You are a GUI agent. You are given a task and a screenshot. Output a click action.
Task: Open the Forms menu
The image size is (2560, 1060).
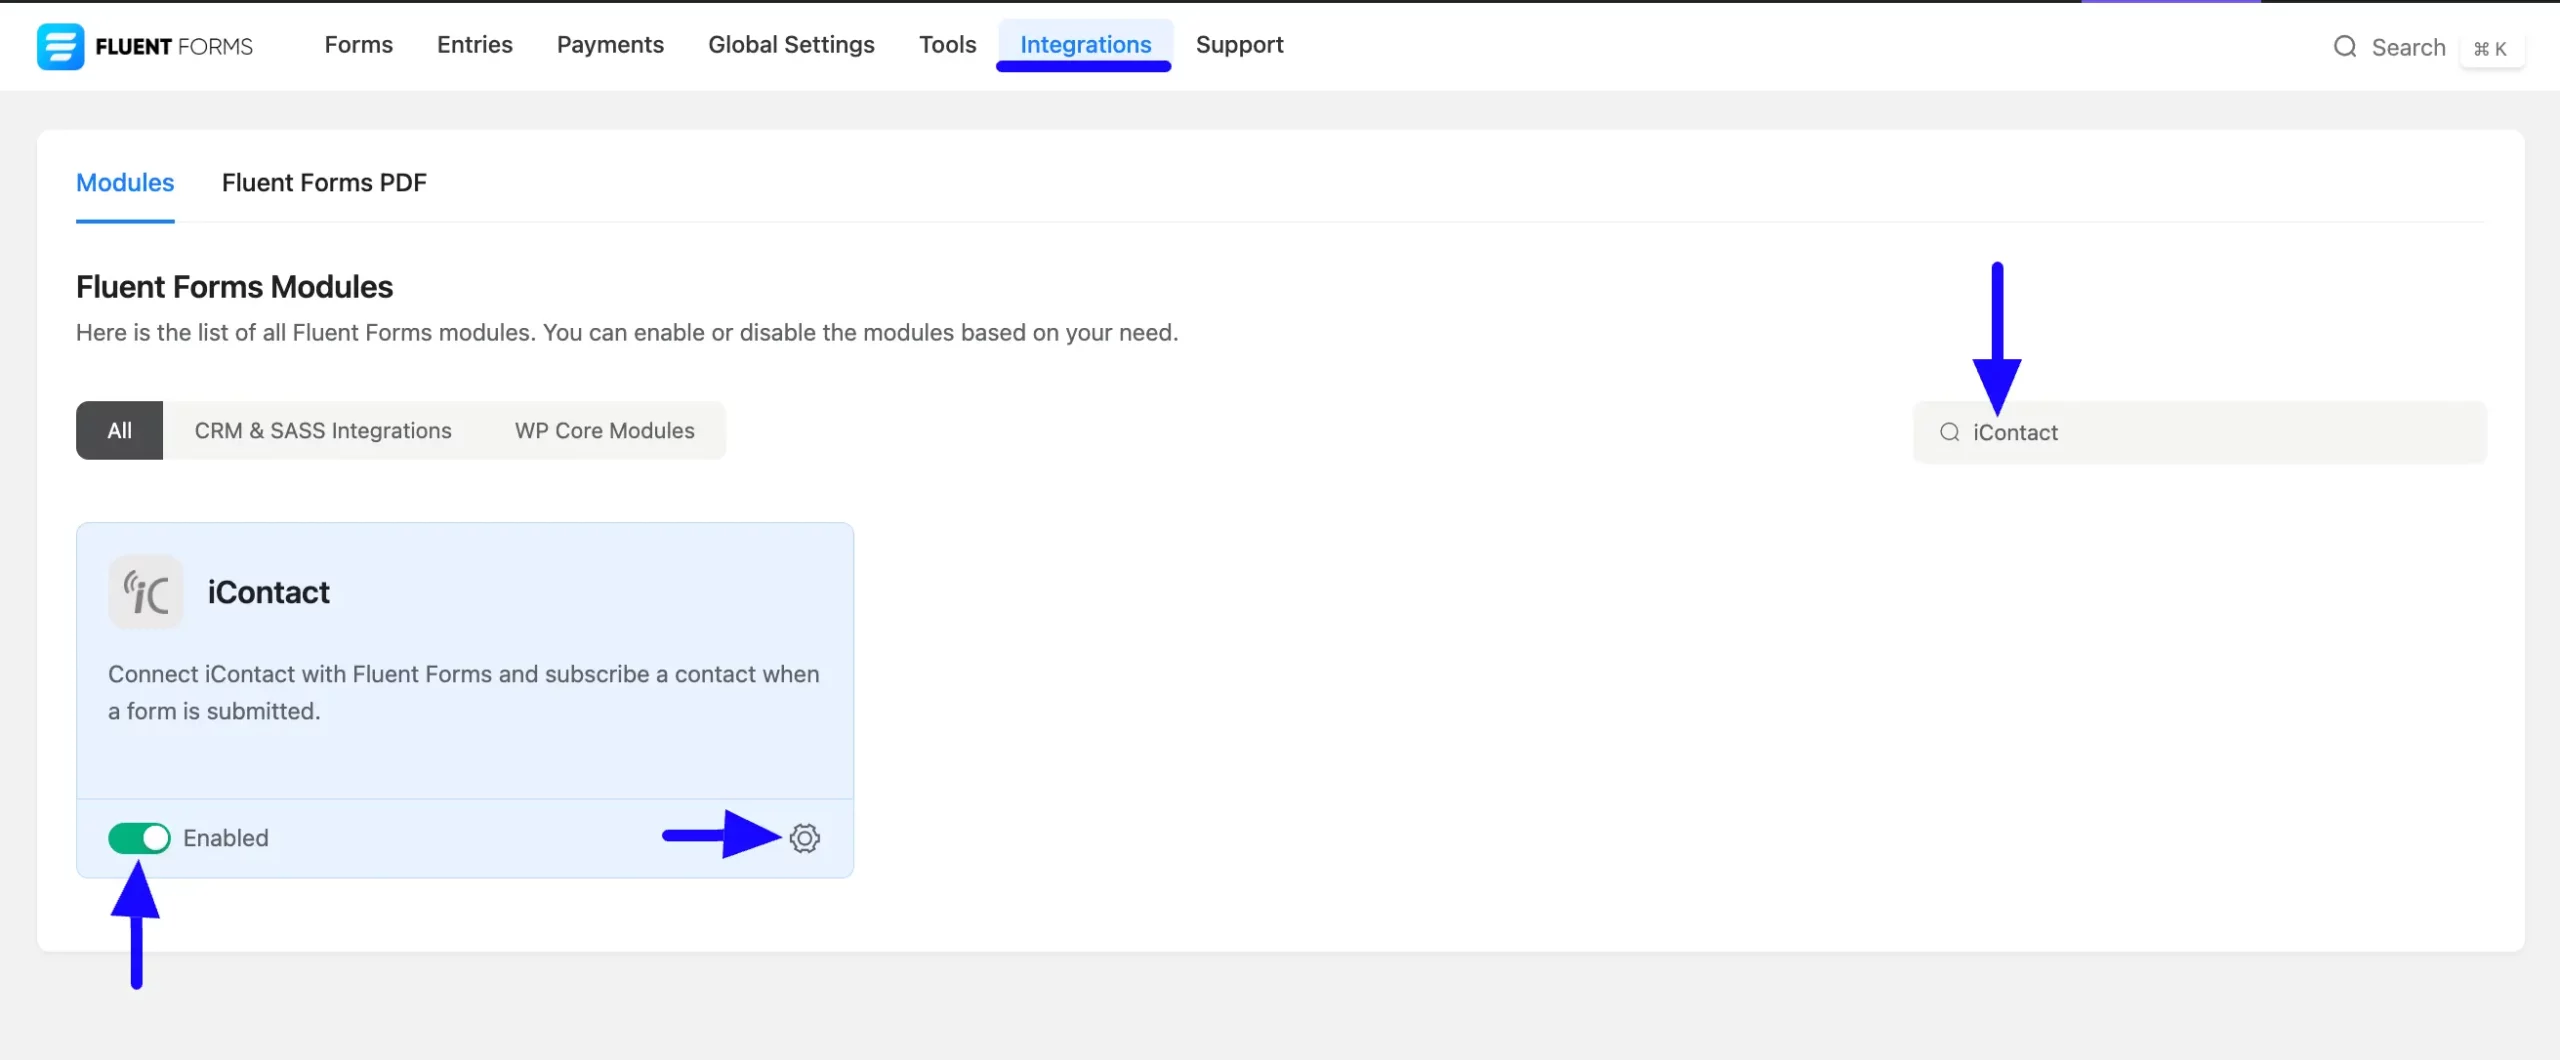pos(359,45)
